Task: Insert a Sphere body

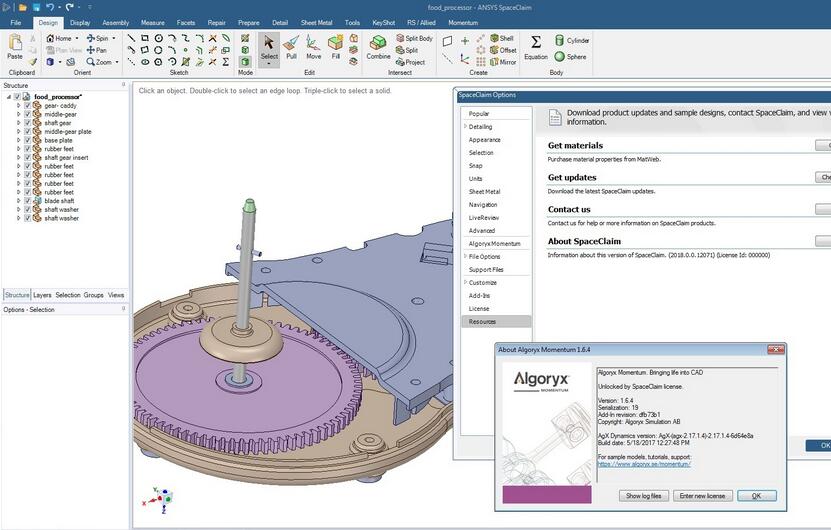Action: [x=570, y=56]
